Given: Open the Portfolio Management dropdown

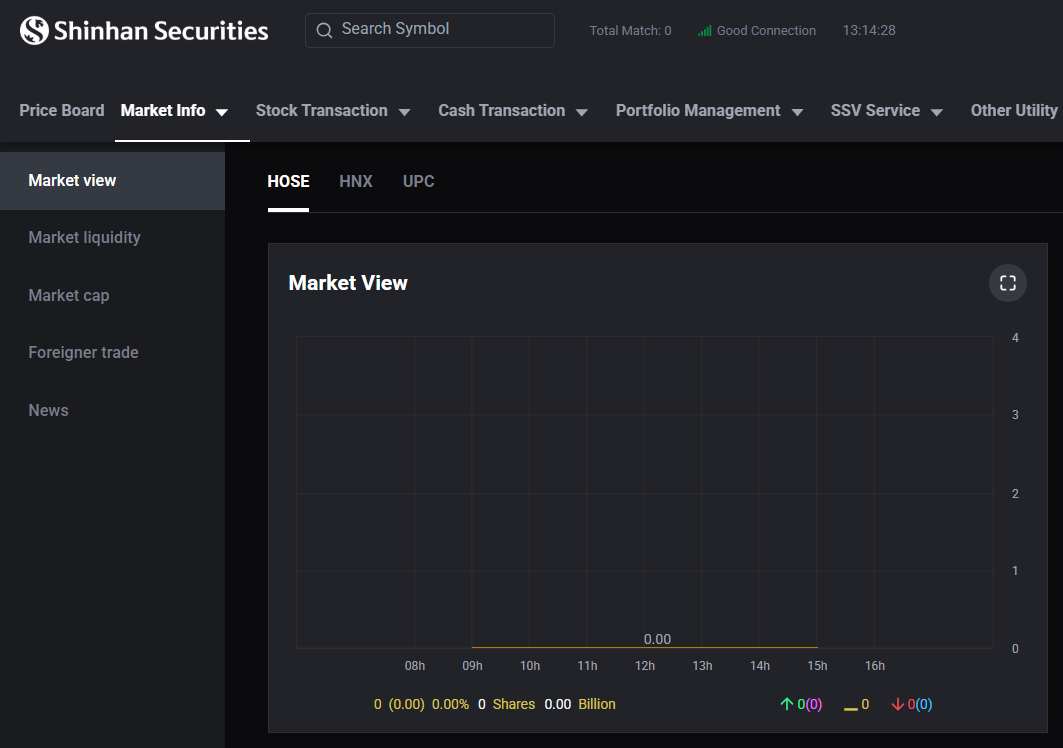Looking at the screenshot, I should click(x=709, y=111).
